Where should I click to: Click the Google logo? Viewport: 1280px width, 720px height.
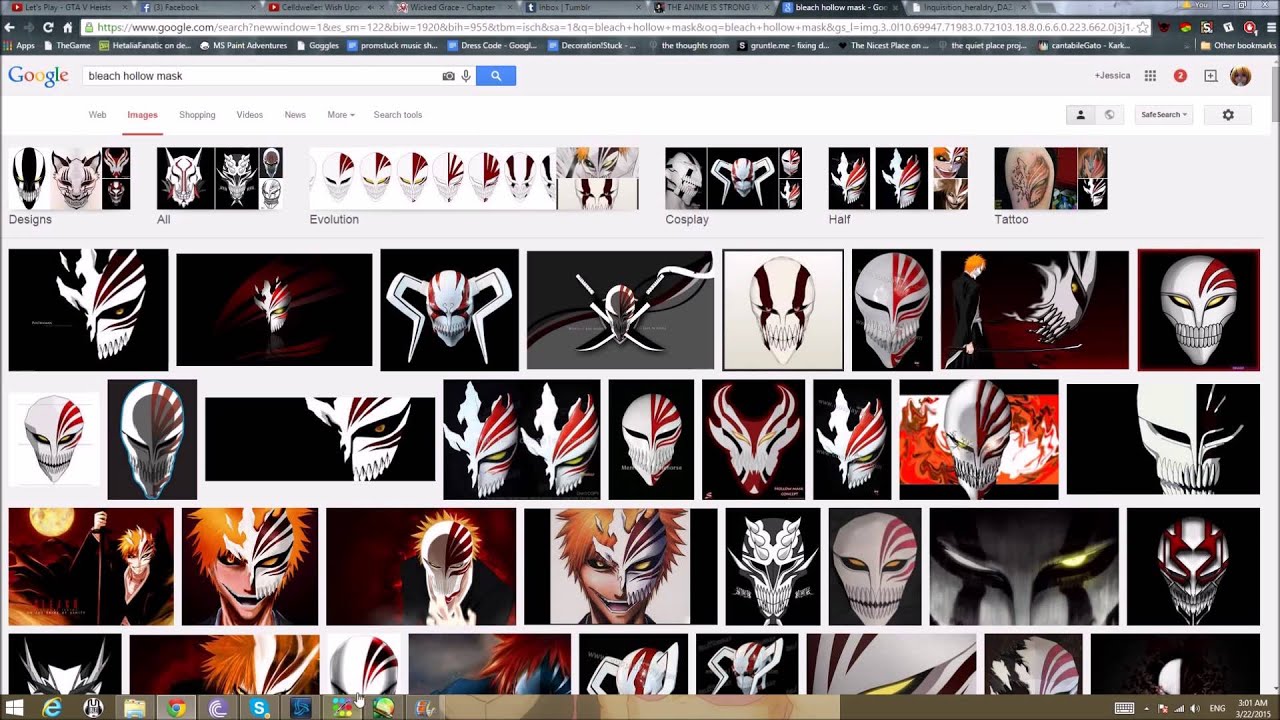pos(38,76)
